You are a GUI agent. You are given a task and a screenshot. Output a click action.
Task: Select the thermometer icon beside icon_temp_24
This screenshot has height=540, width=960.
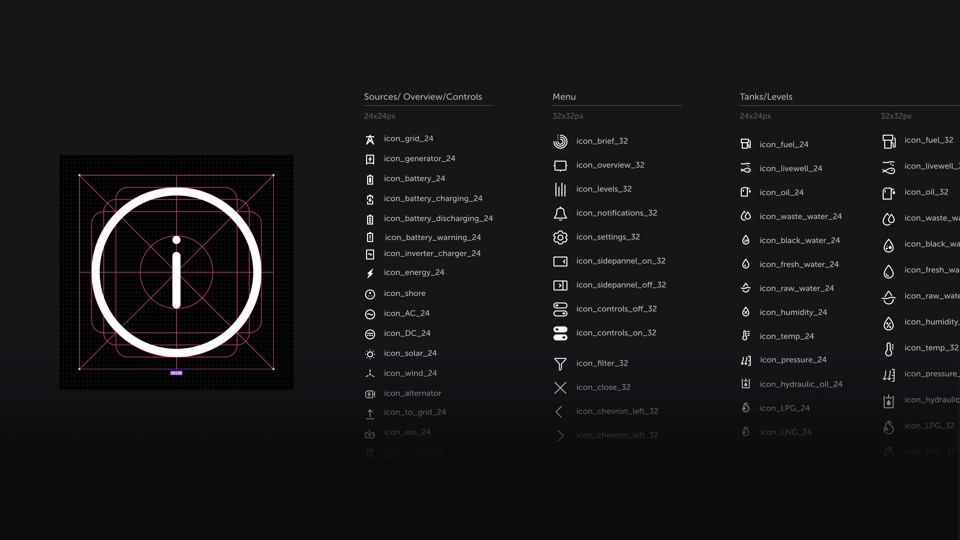pos(746,336)
